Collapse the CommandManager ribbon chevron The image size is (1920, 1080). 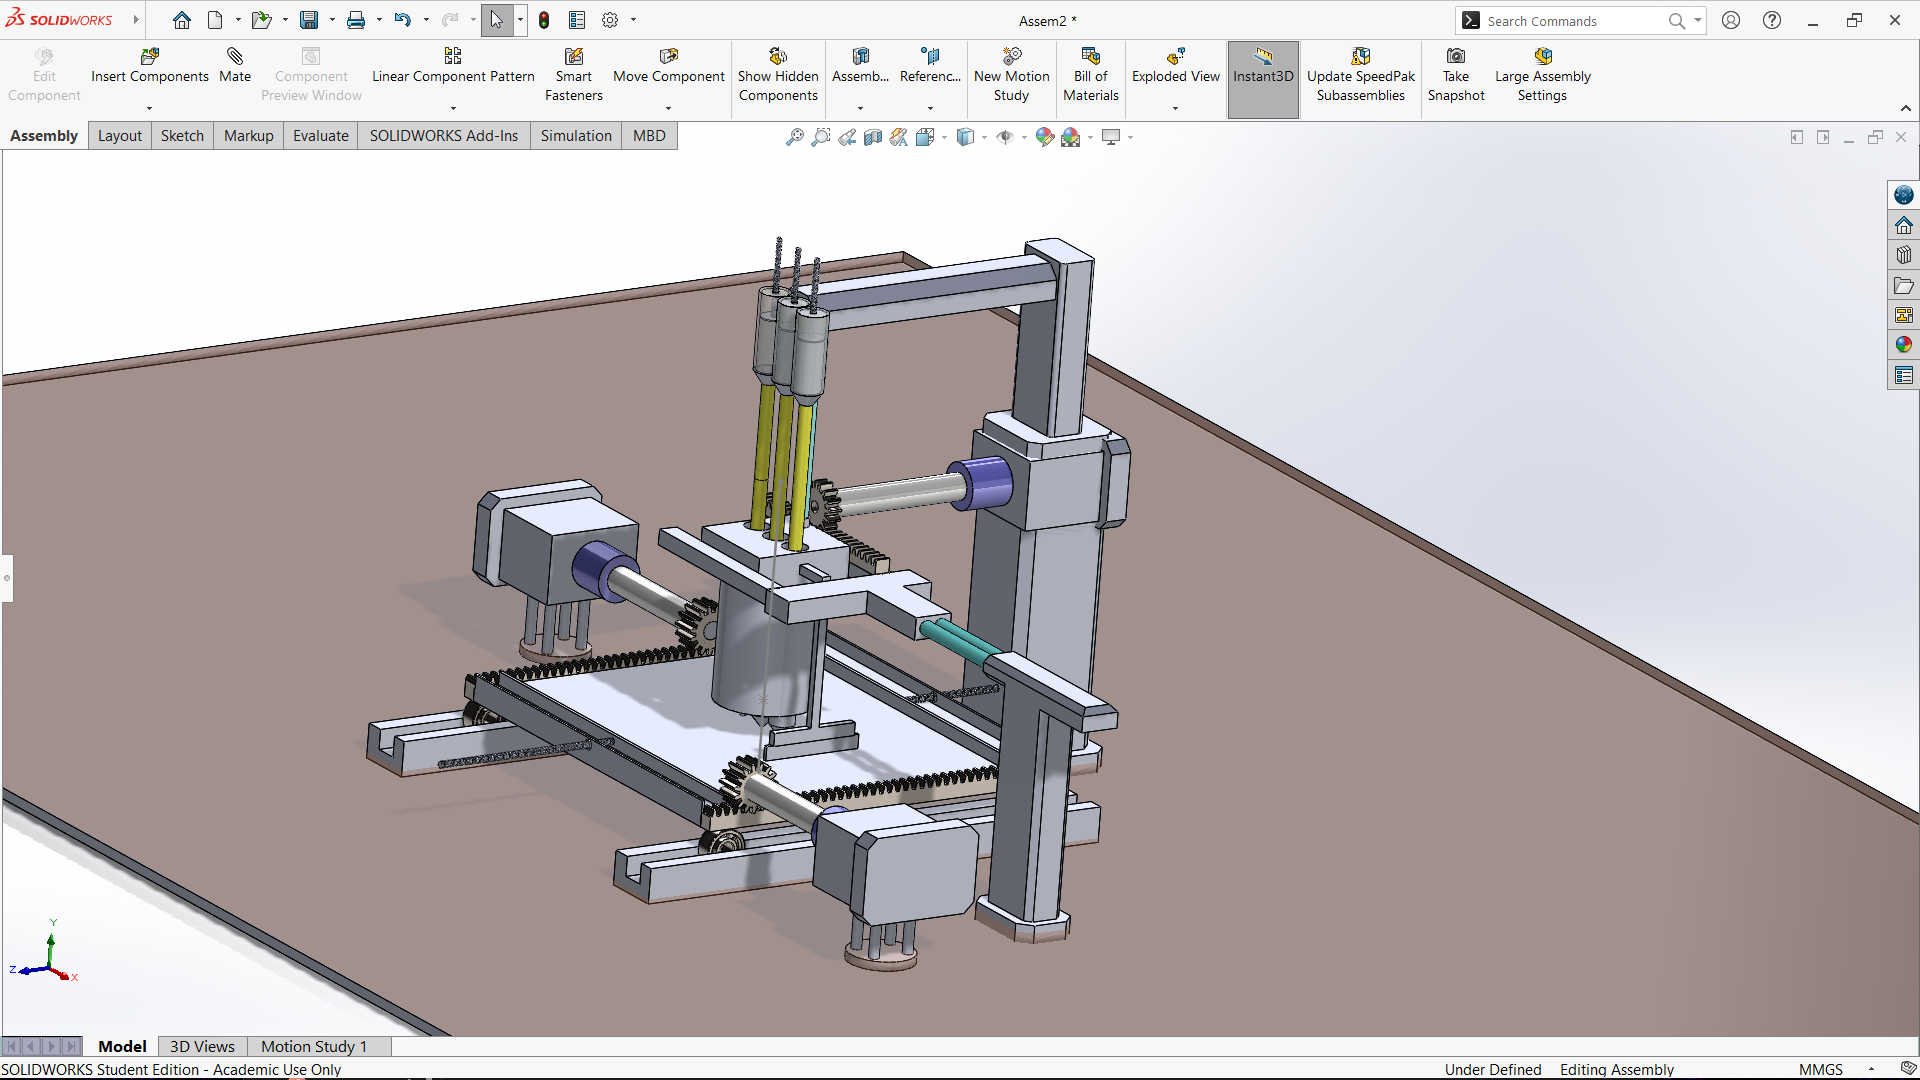tap(1906, 108)
